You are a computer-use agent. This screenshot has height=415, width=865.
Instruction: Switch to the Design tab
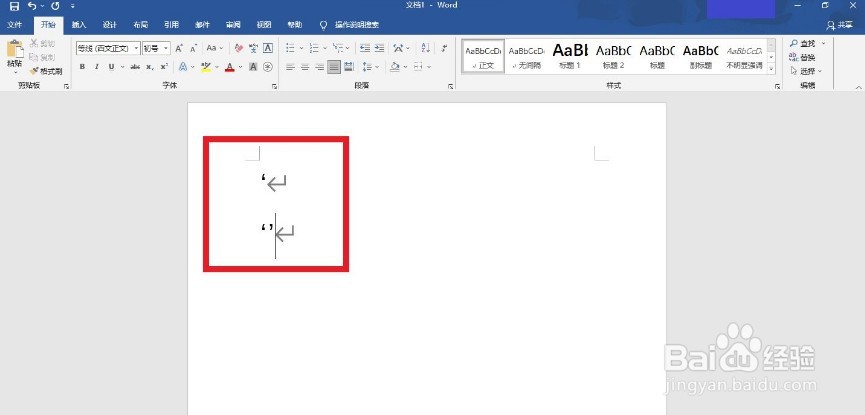110,25
